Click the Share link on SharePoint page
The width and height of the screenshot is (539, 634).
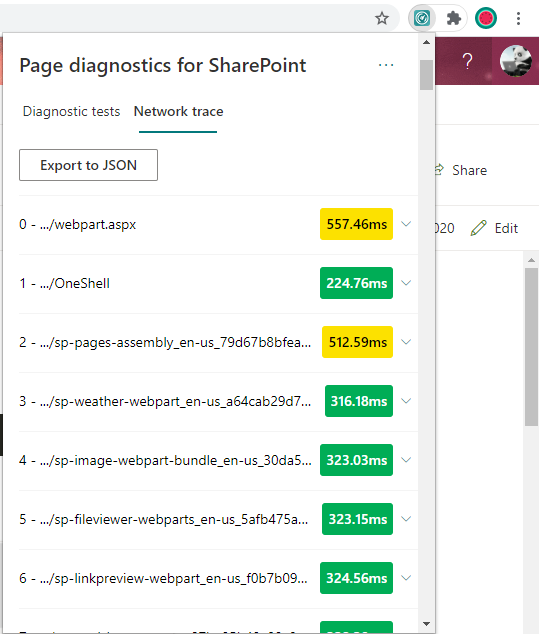[469, 170]
